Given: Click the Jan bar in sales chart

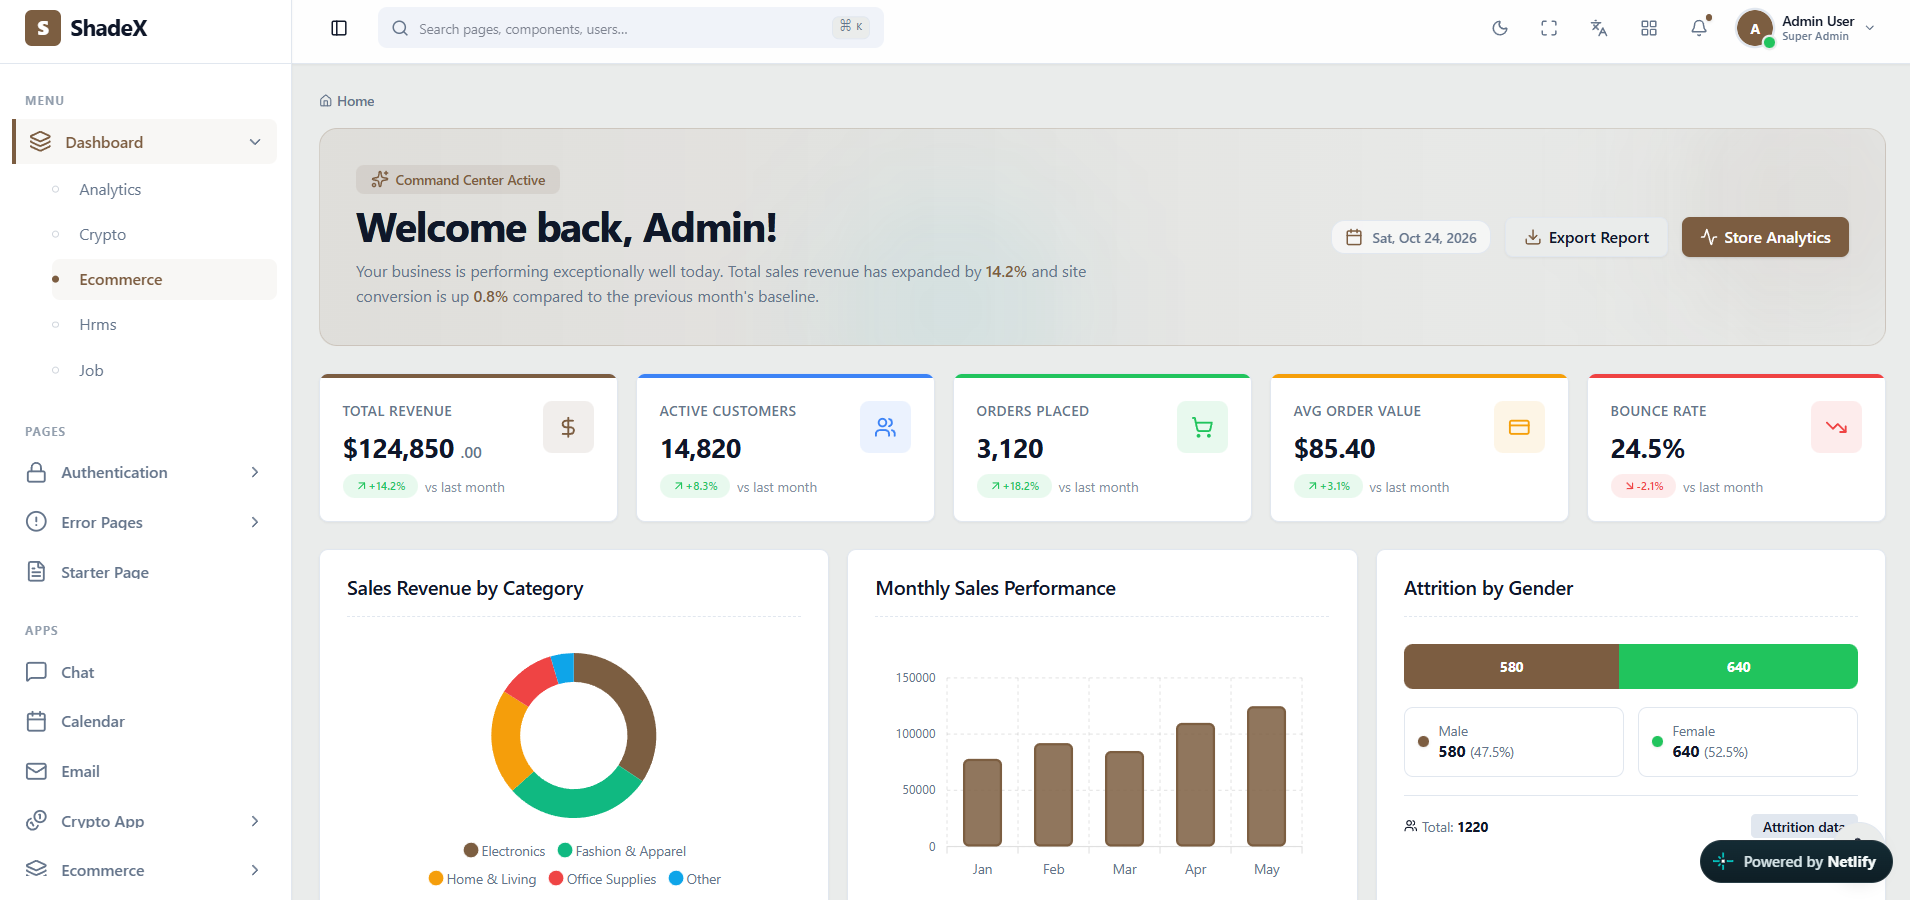Looking at the screenshot, I should [x=982, y=802].
